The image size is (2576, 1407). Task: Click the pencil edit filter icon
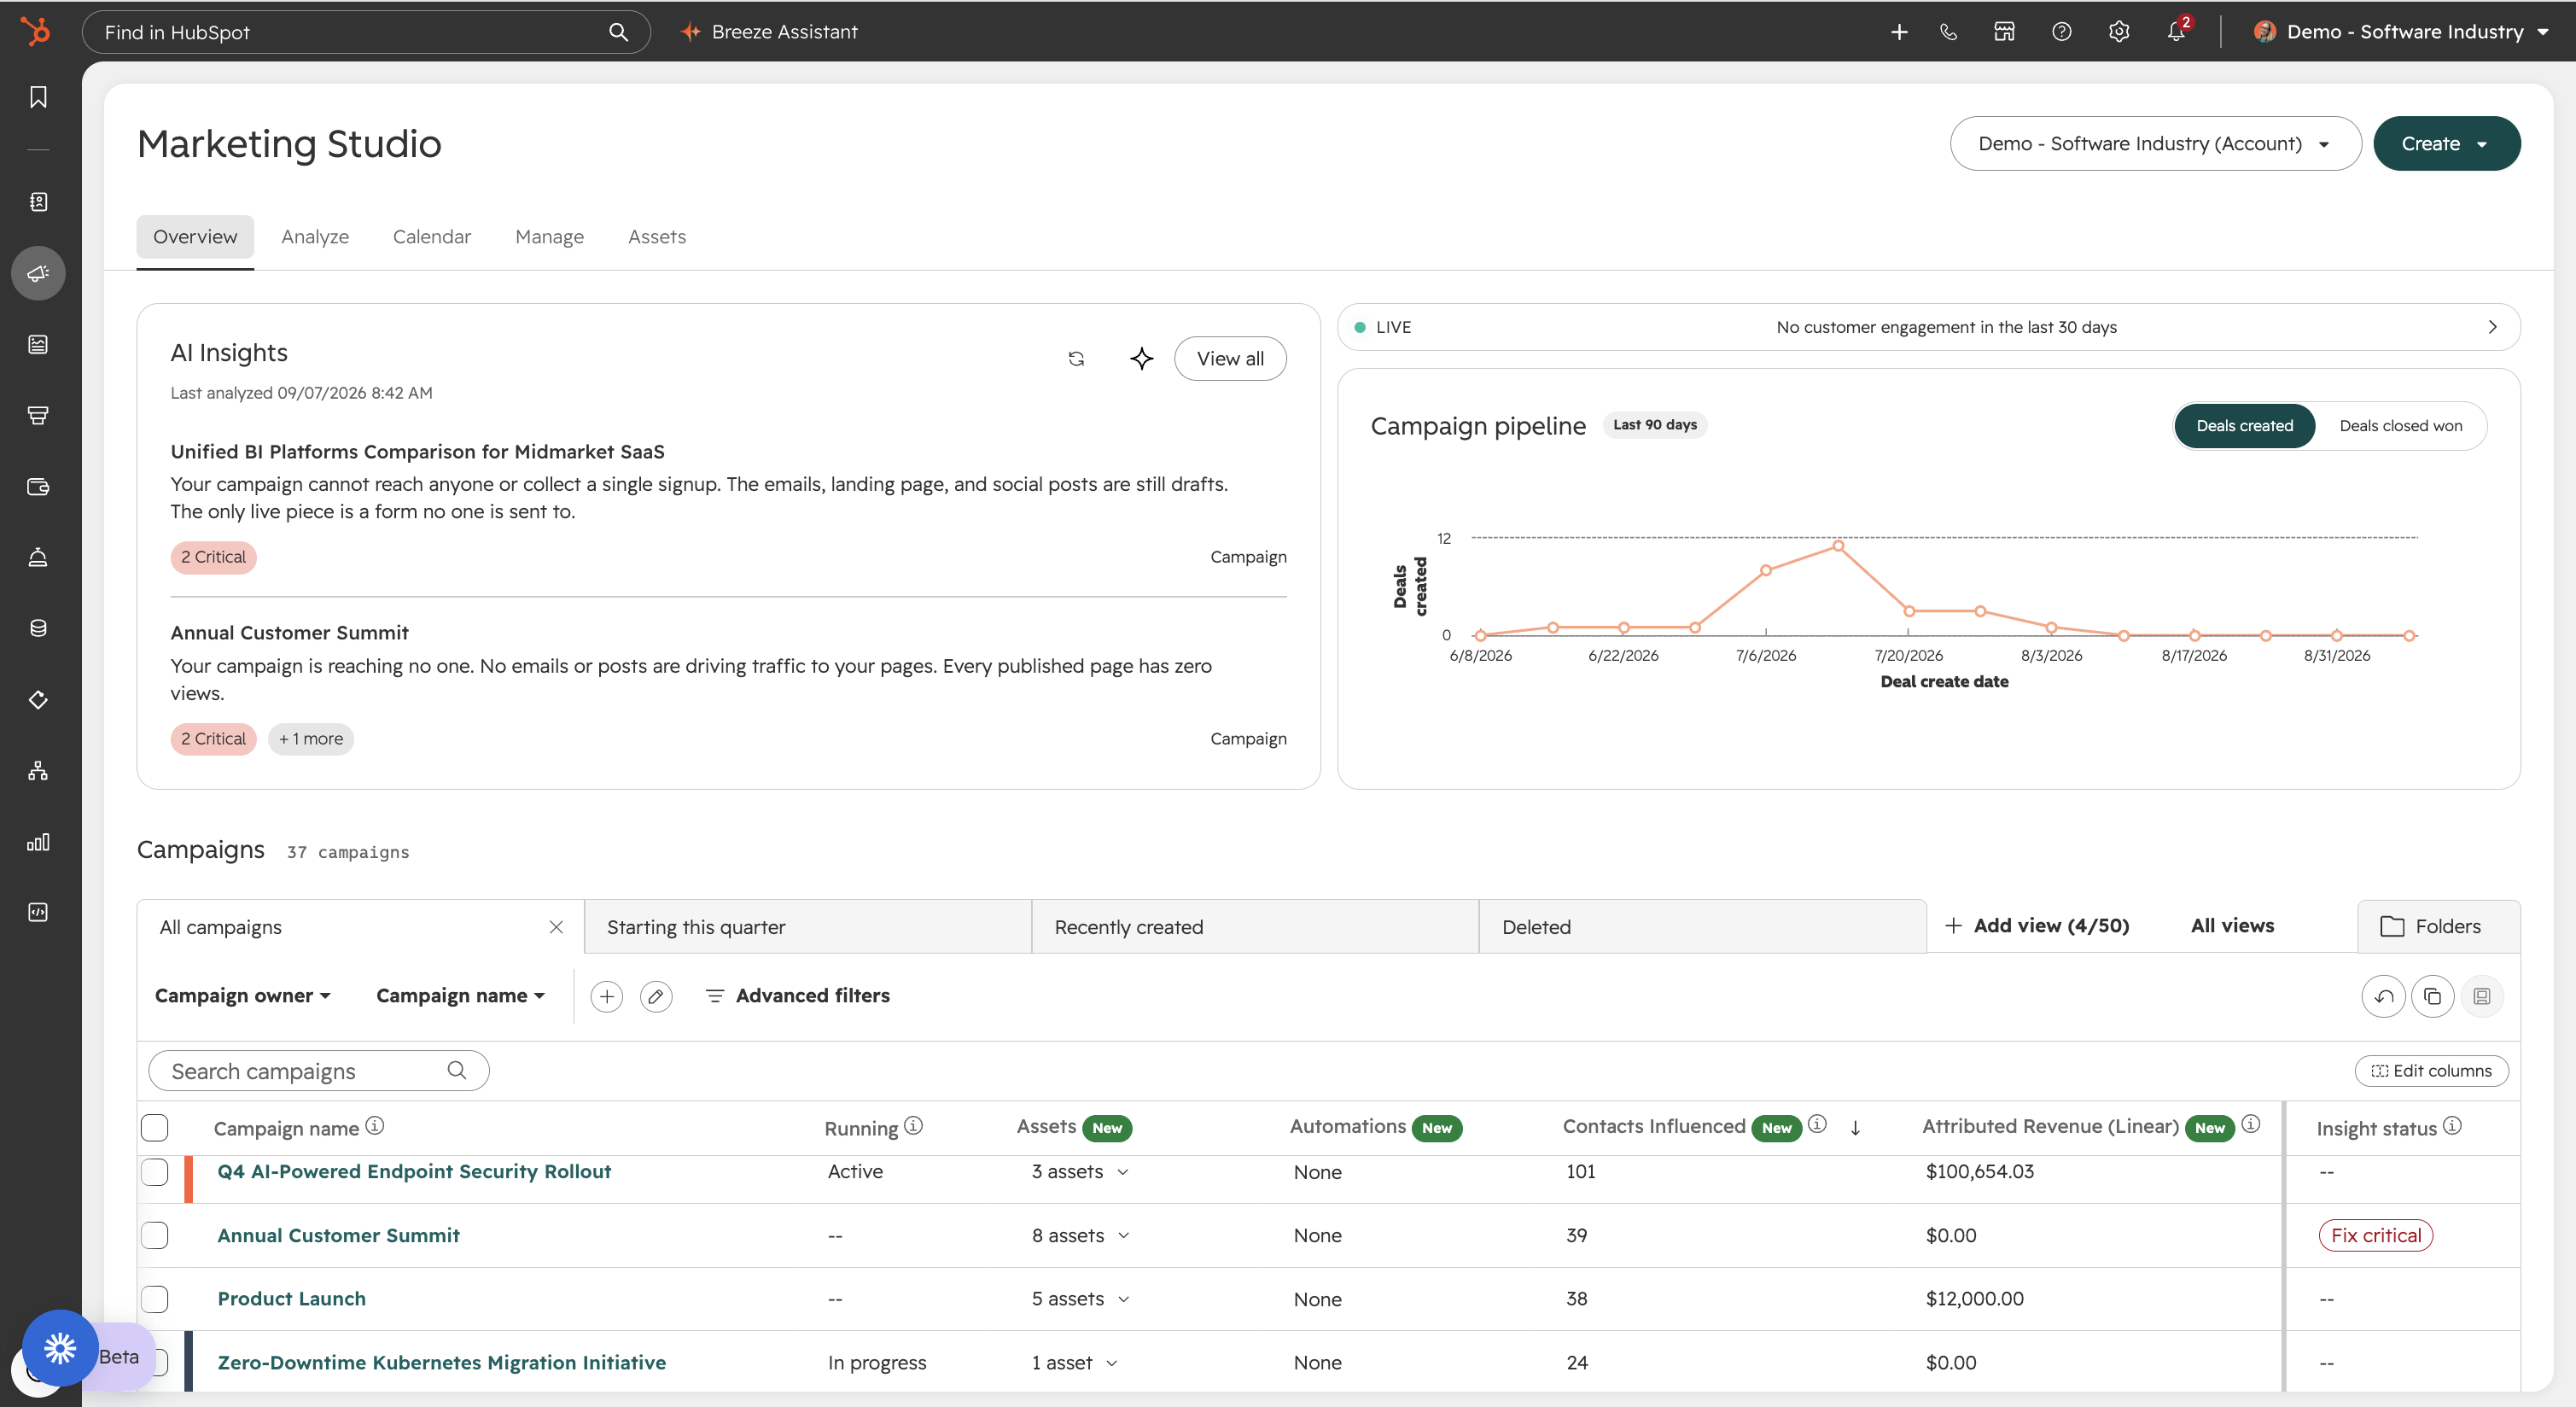click(656, 996)
